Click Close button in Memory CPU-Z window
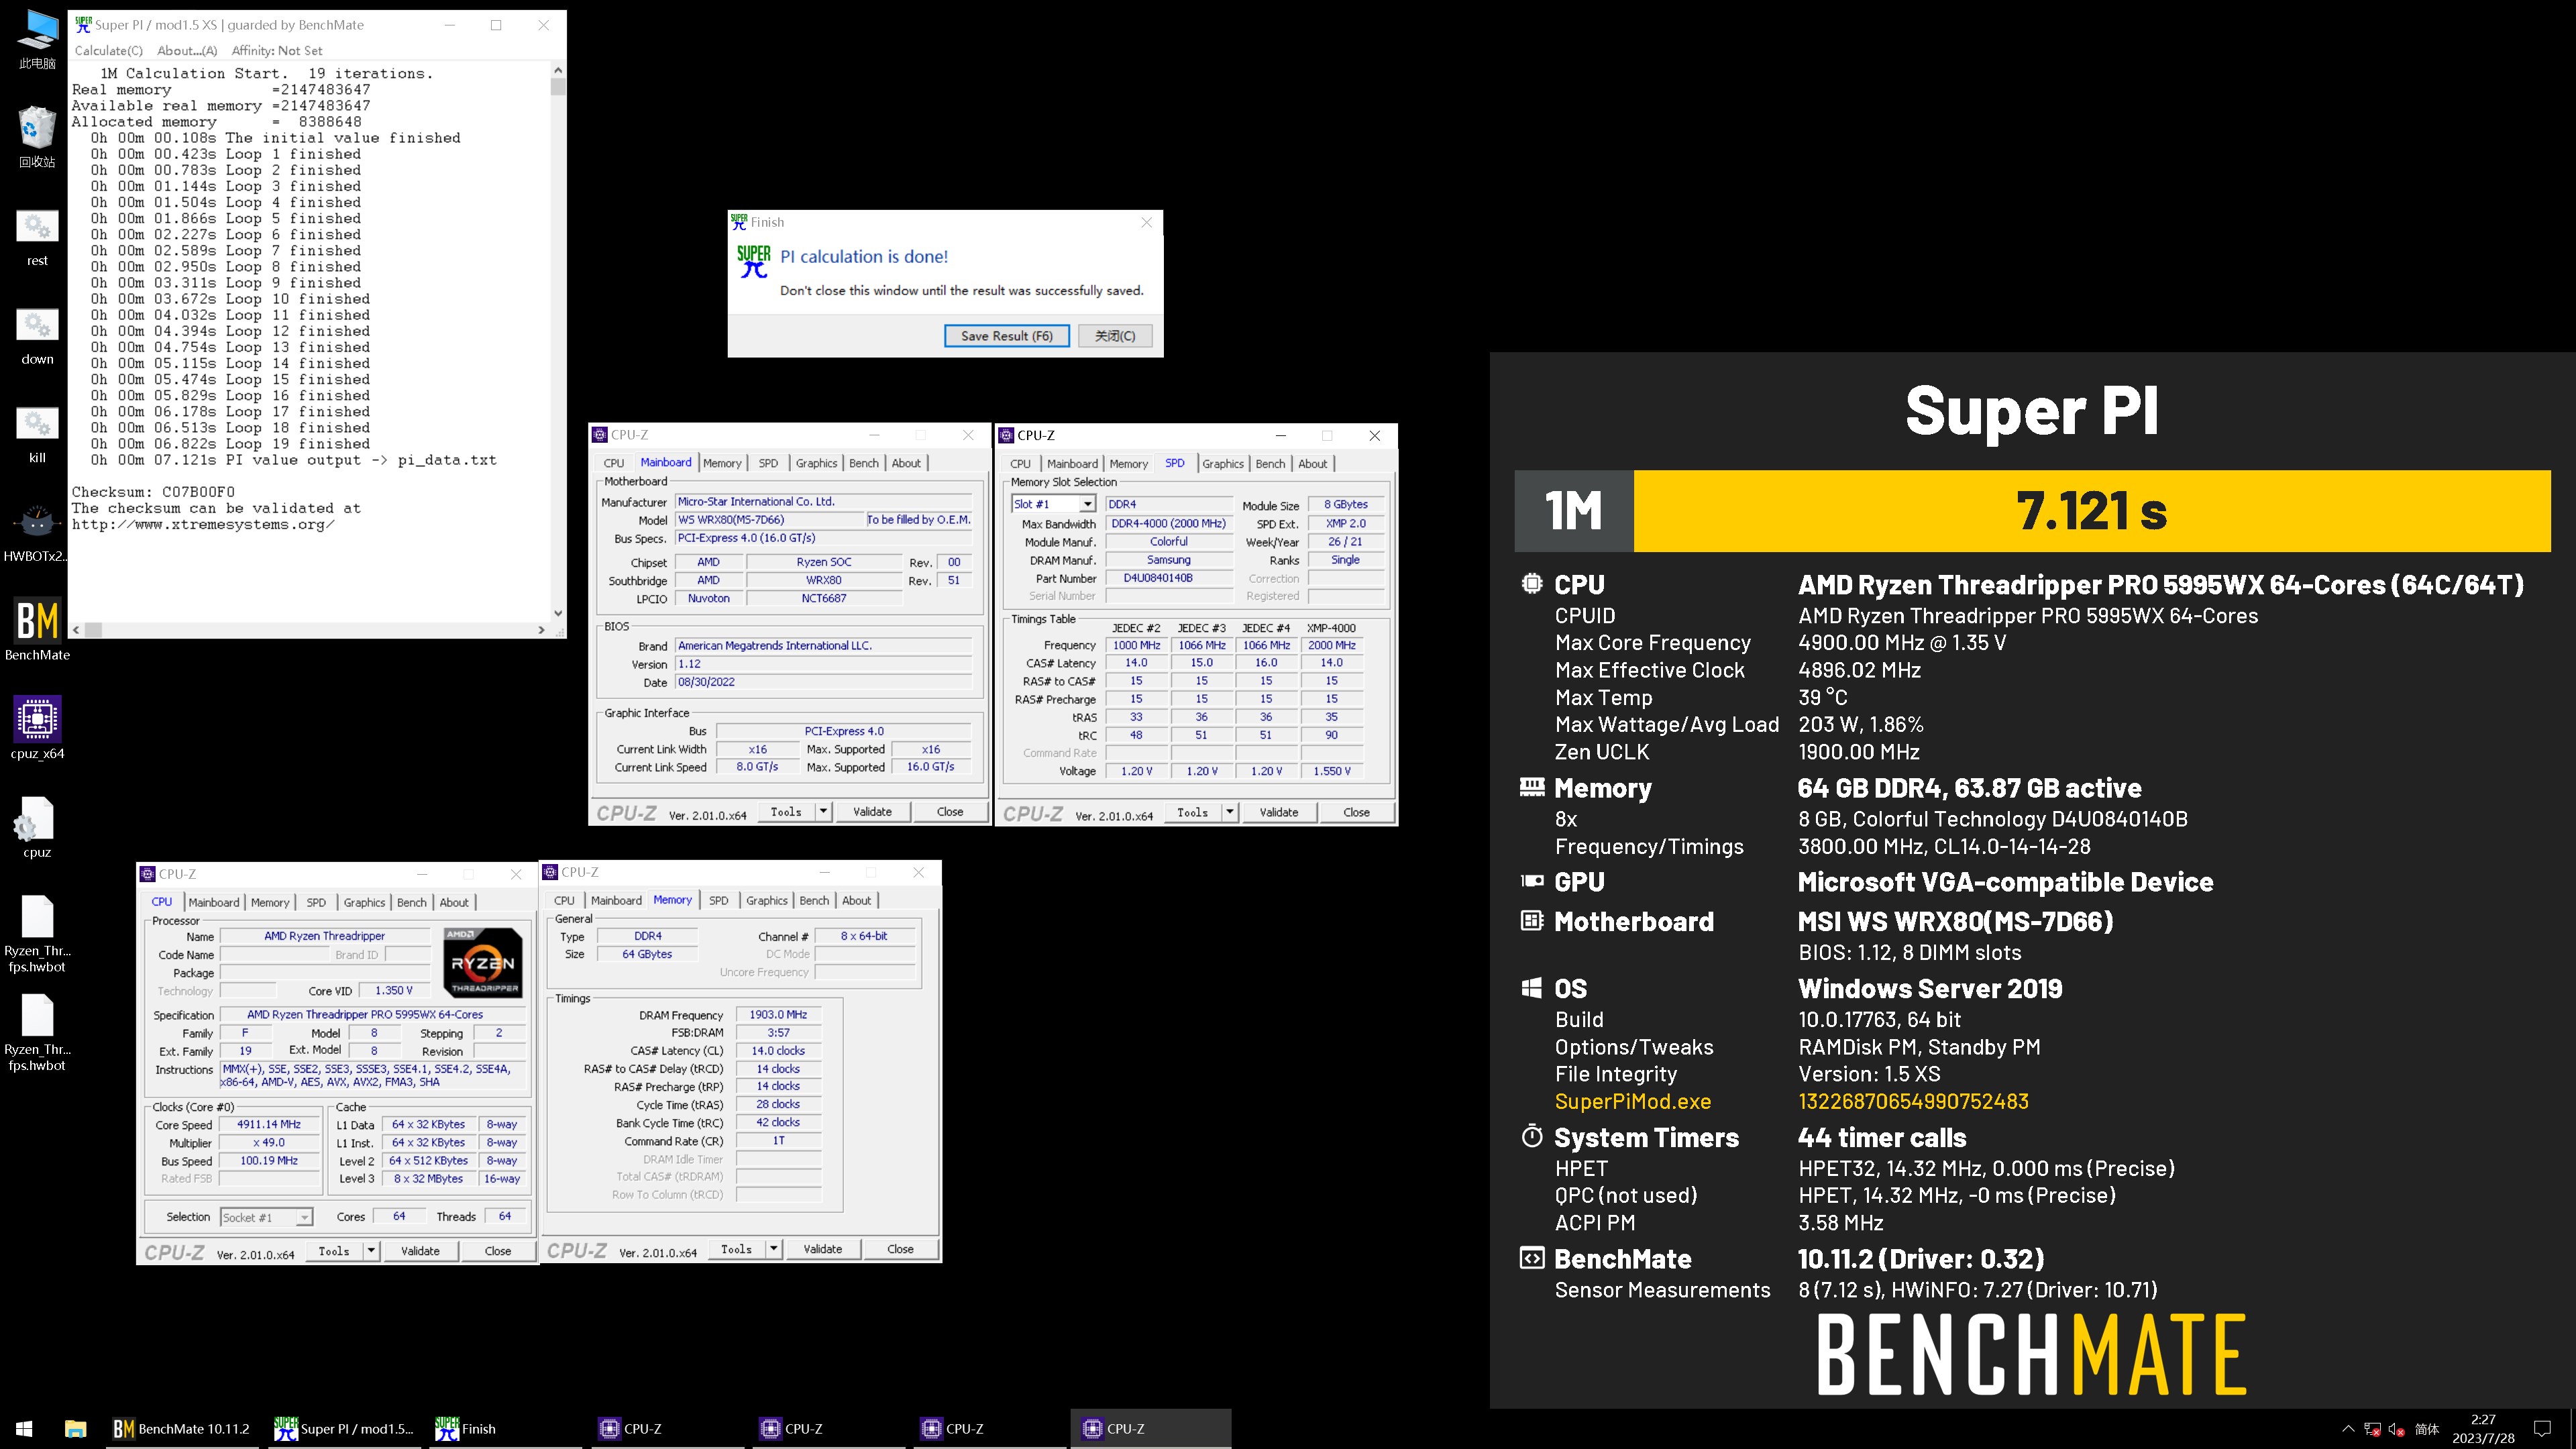The height and width of the screenshot is (1449, 2576). (900, 1249)
